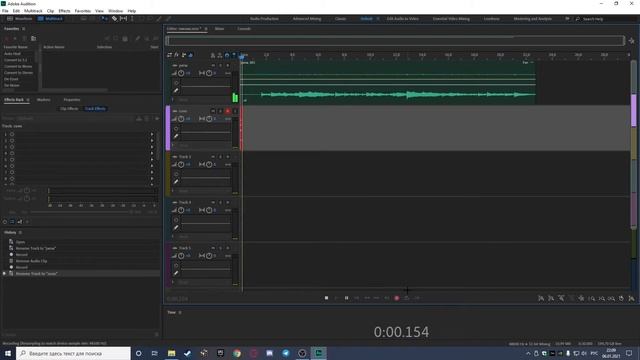
Task: Switch to the Properties tab
Action: (x=72, y=100)
